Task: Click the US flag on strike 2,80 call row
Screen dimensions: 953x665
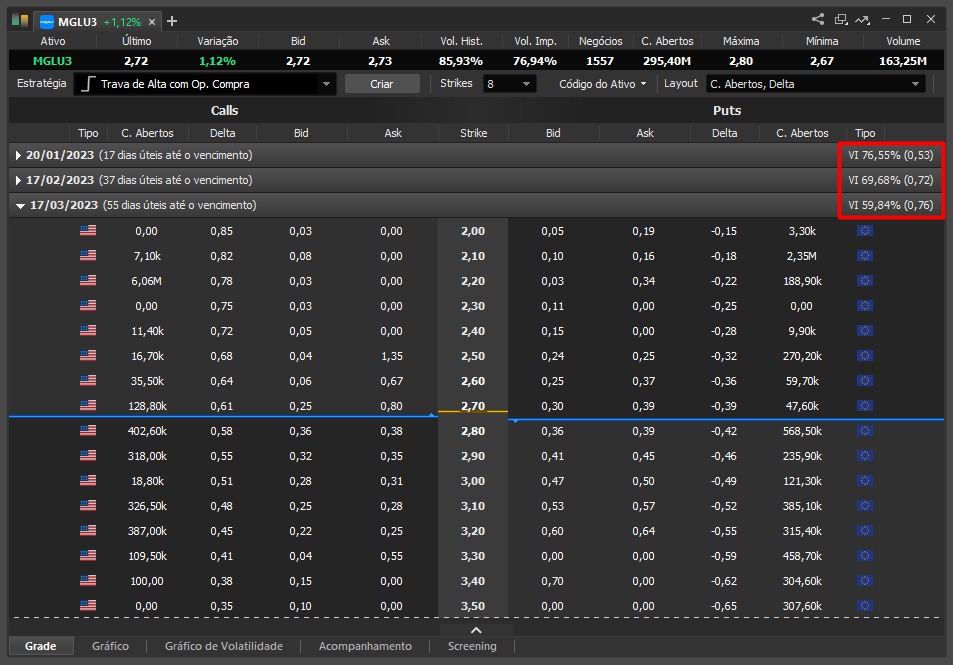Action: (x=88, y=430)
